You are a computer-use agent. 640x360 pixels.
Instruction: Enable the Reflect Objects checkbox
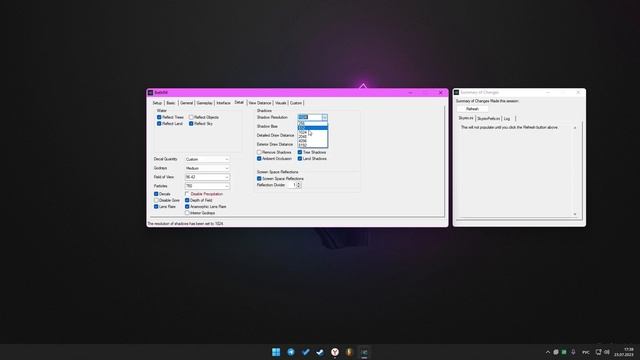[191, 117]
